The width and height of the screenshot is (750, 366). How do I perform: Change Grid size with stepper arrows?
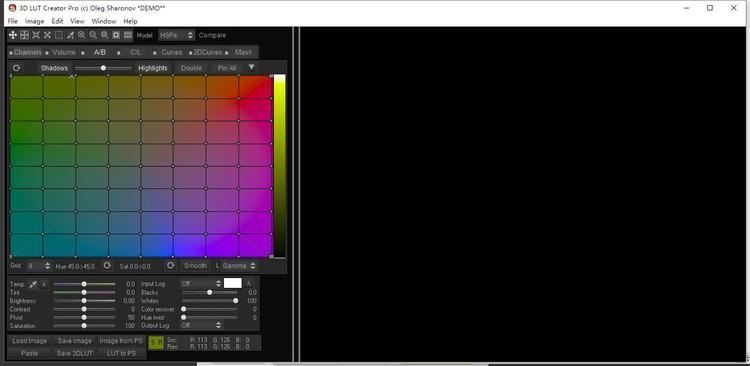[47, 266]
